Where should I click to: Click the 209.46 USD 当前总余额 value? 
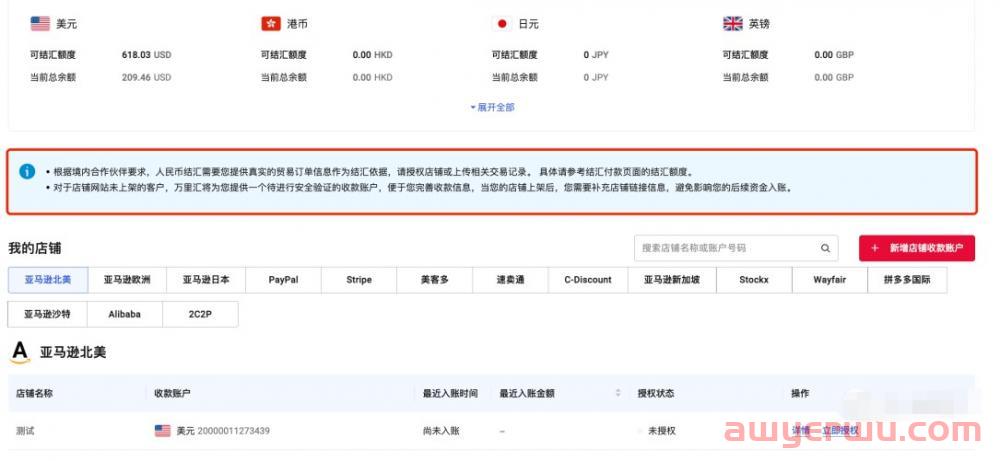(x=146, y=77)
